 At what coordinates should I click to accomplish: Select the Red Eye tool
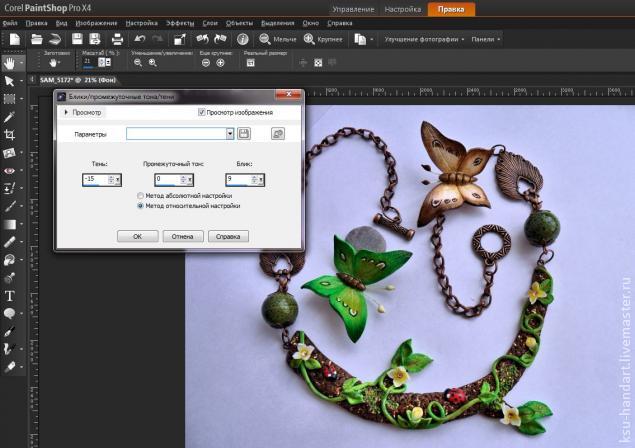pyautogui.click(x=9, y=171)
